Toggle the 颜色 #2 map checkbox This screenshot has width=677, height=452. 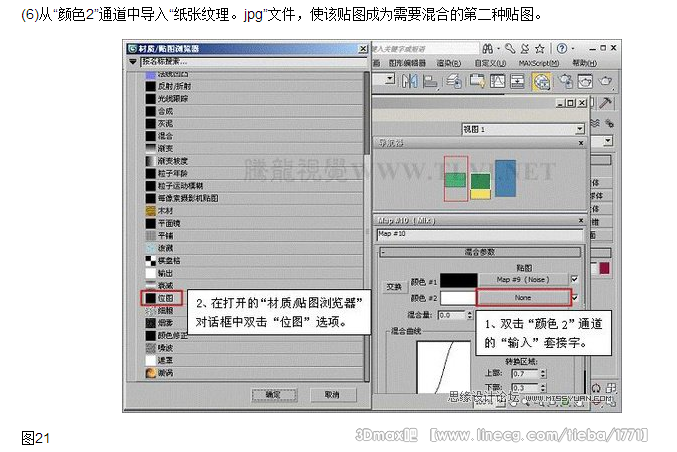click(574, 297)
